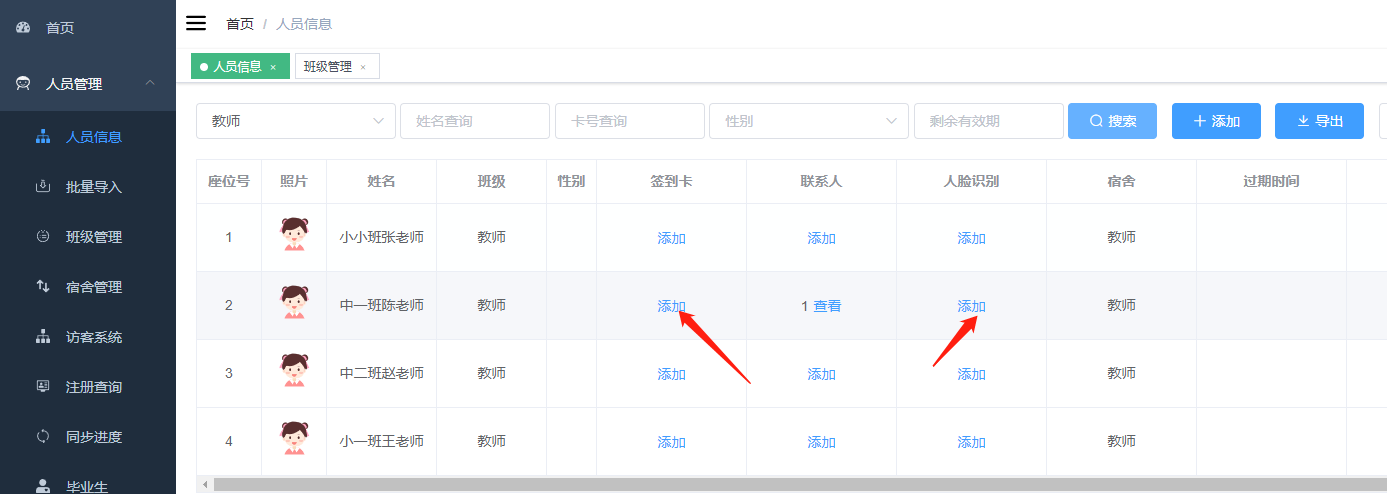Click the 首页 dashboard icon in sidebar
1387x494 pixels.
tap(23, 28)
